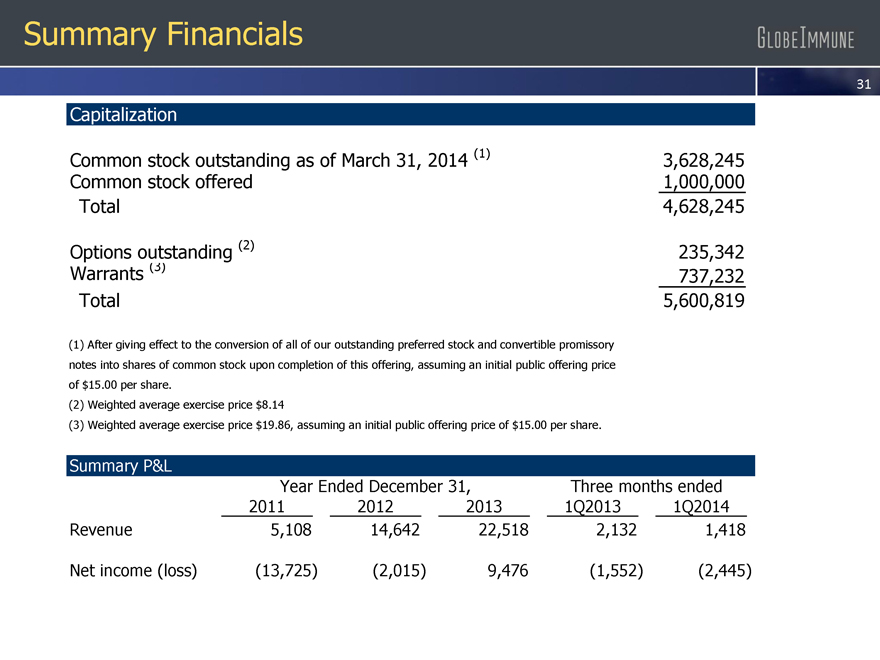Select the 2013 column header
Image resolution: width=880 pixels, height=660 pixels.
484,507
